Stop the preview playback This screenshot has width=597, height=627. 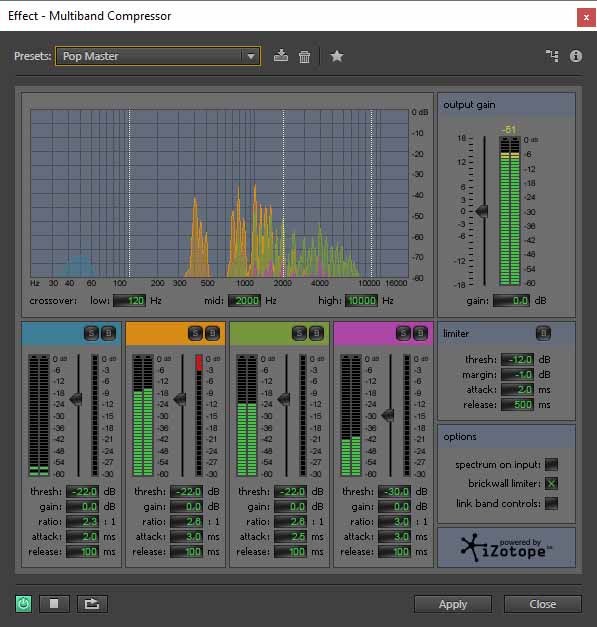54,603
